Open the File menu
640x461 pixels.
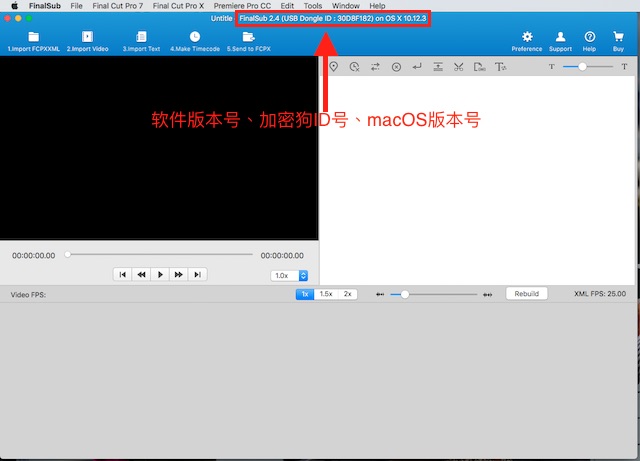click(76, 6)
